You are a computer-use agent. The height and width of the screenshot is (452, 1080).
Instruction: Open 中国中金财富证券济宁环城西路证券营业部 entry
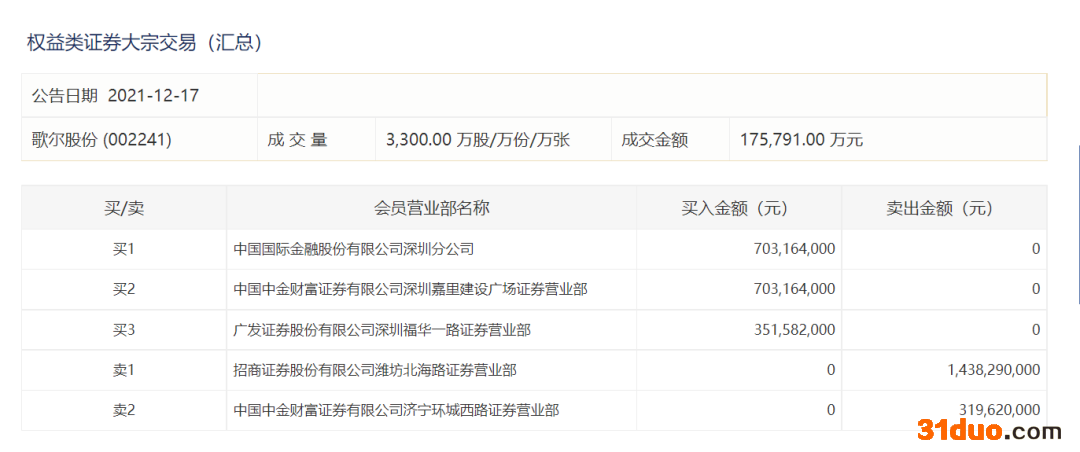pyautogui.click(x=396, y=410)
